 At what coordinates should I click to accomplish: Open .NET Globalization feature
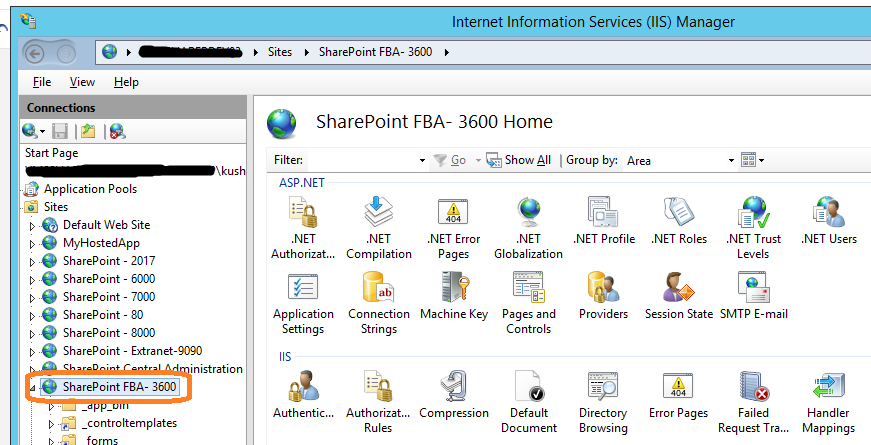[528, 228]
